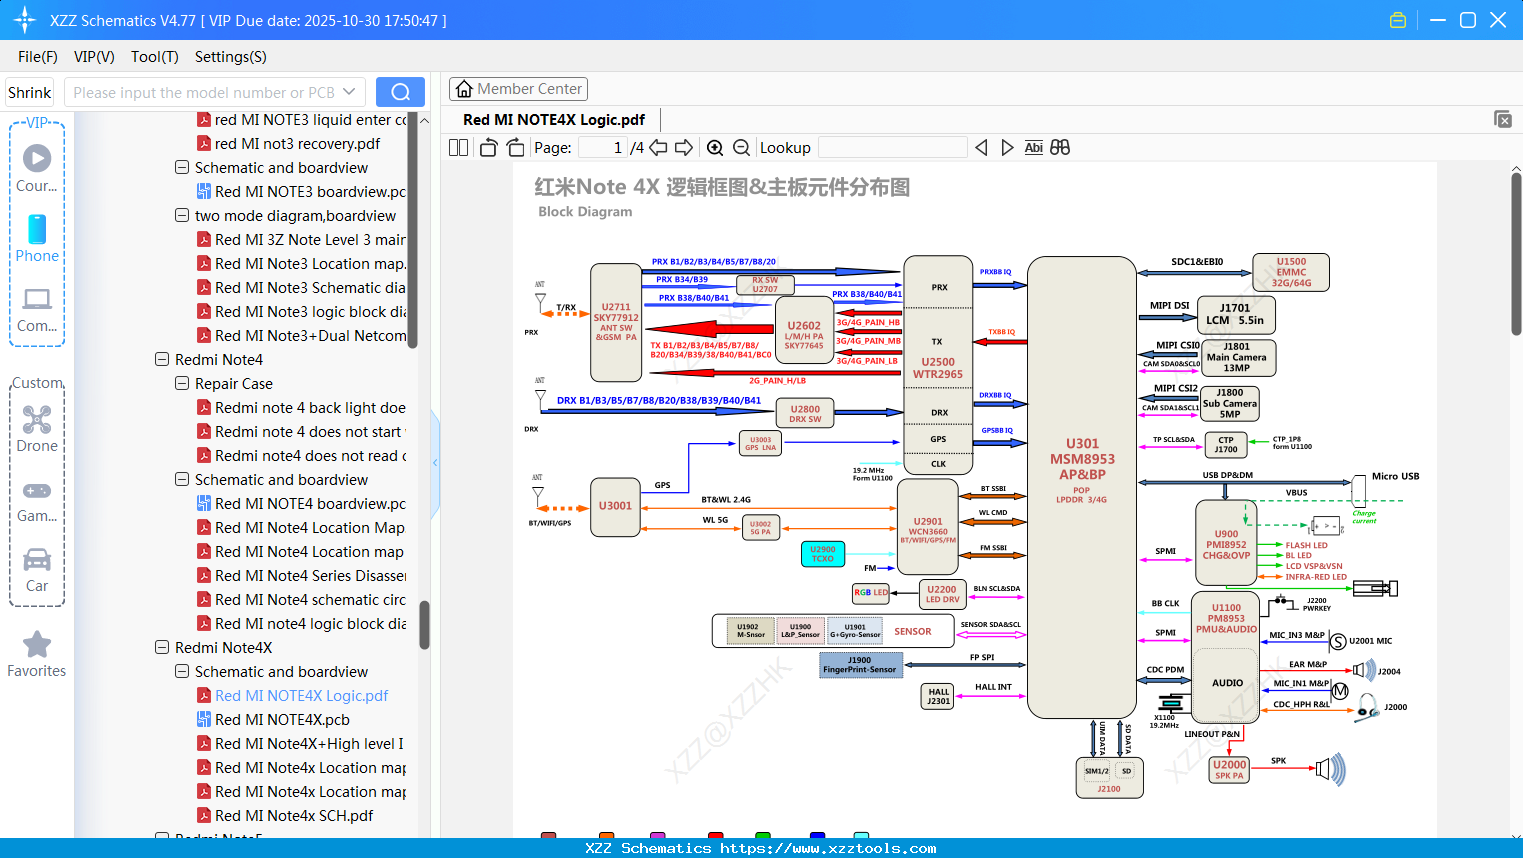Screen dimensions: 1523x858
Task: Zoom out of the schematic
Action: [741, 148]
